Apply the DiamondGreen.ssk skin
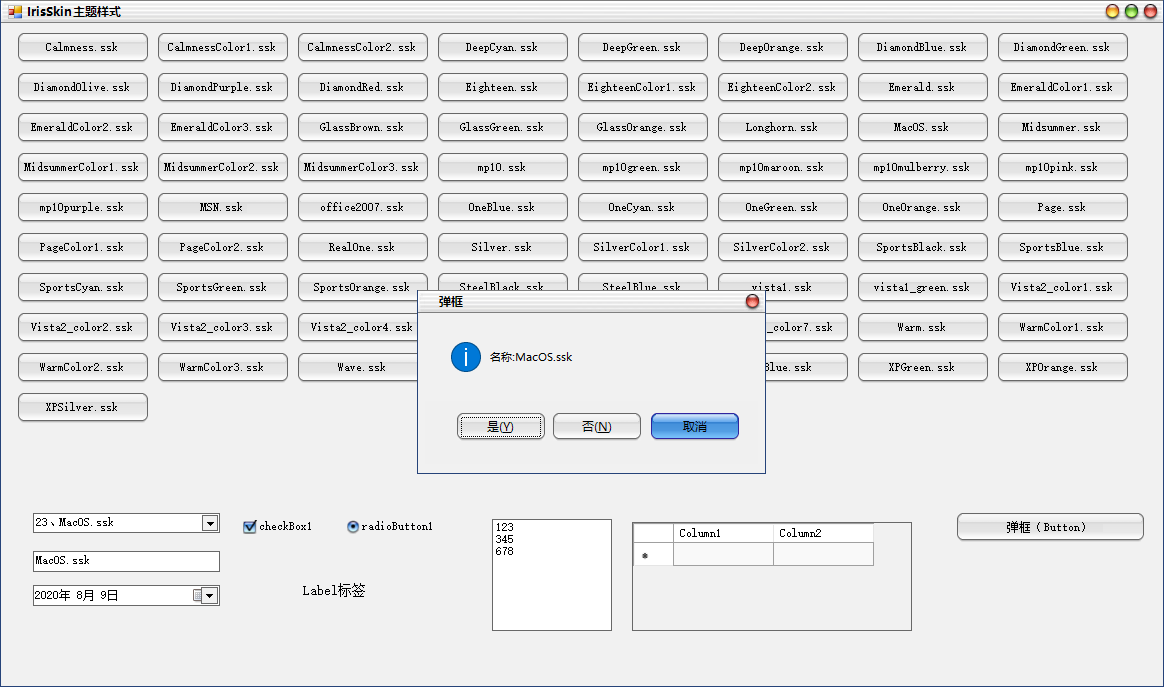The width and height of the screenshot is (1164, 687). click(1062, 47)
